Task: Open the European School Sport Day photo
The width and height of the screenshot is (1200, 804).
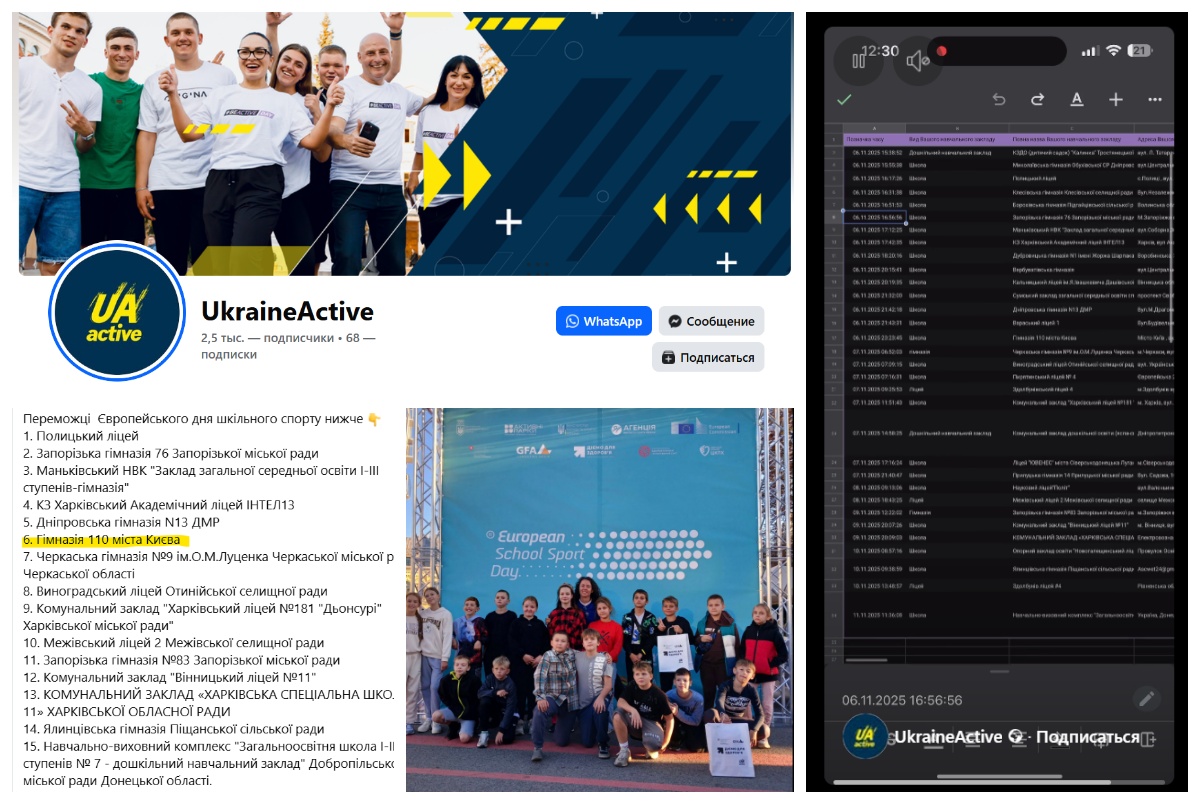Action: point(600,598)
